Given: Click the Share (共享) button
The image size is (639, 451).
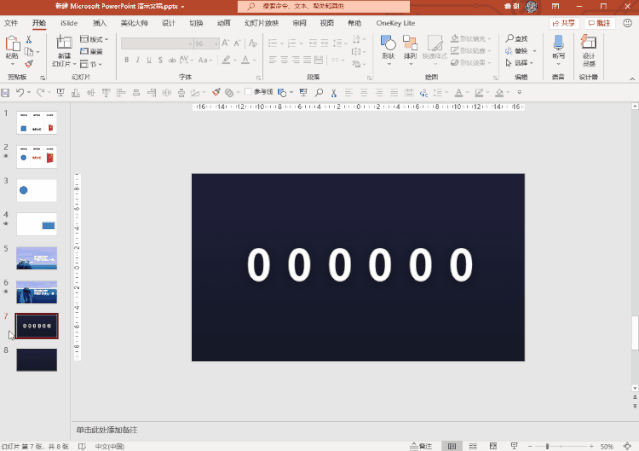Looking at the screenshot, I should (564, 23).
